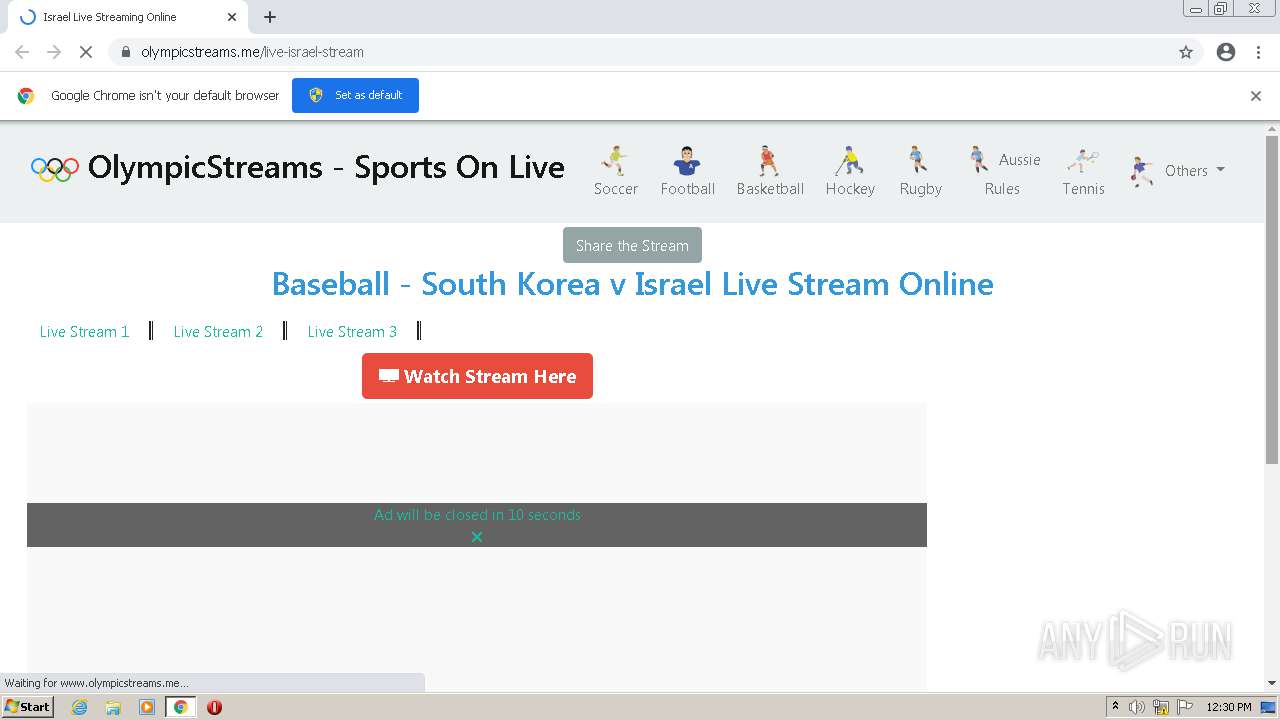Screen dimensions: 1280x720
Task: Close the Israel Live Streaming Online tab
Action: click(232, 17)
